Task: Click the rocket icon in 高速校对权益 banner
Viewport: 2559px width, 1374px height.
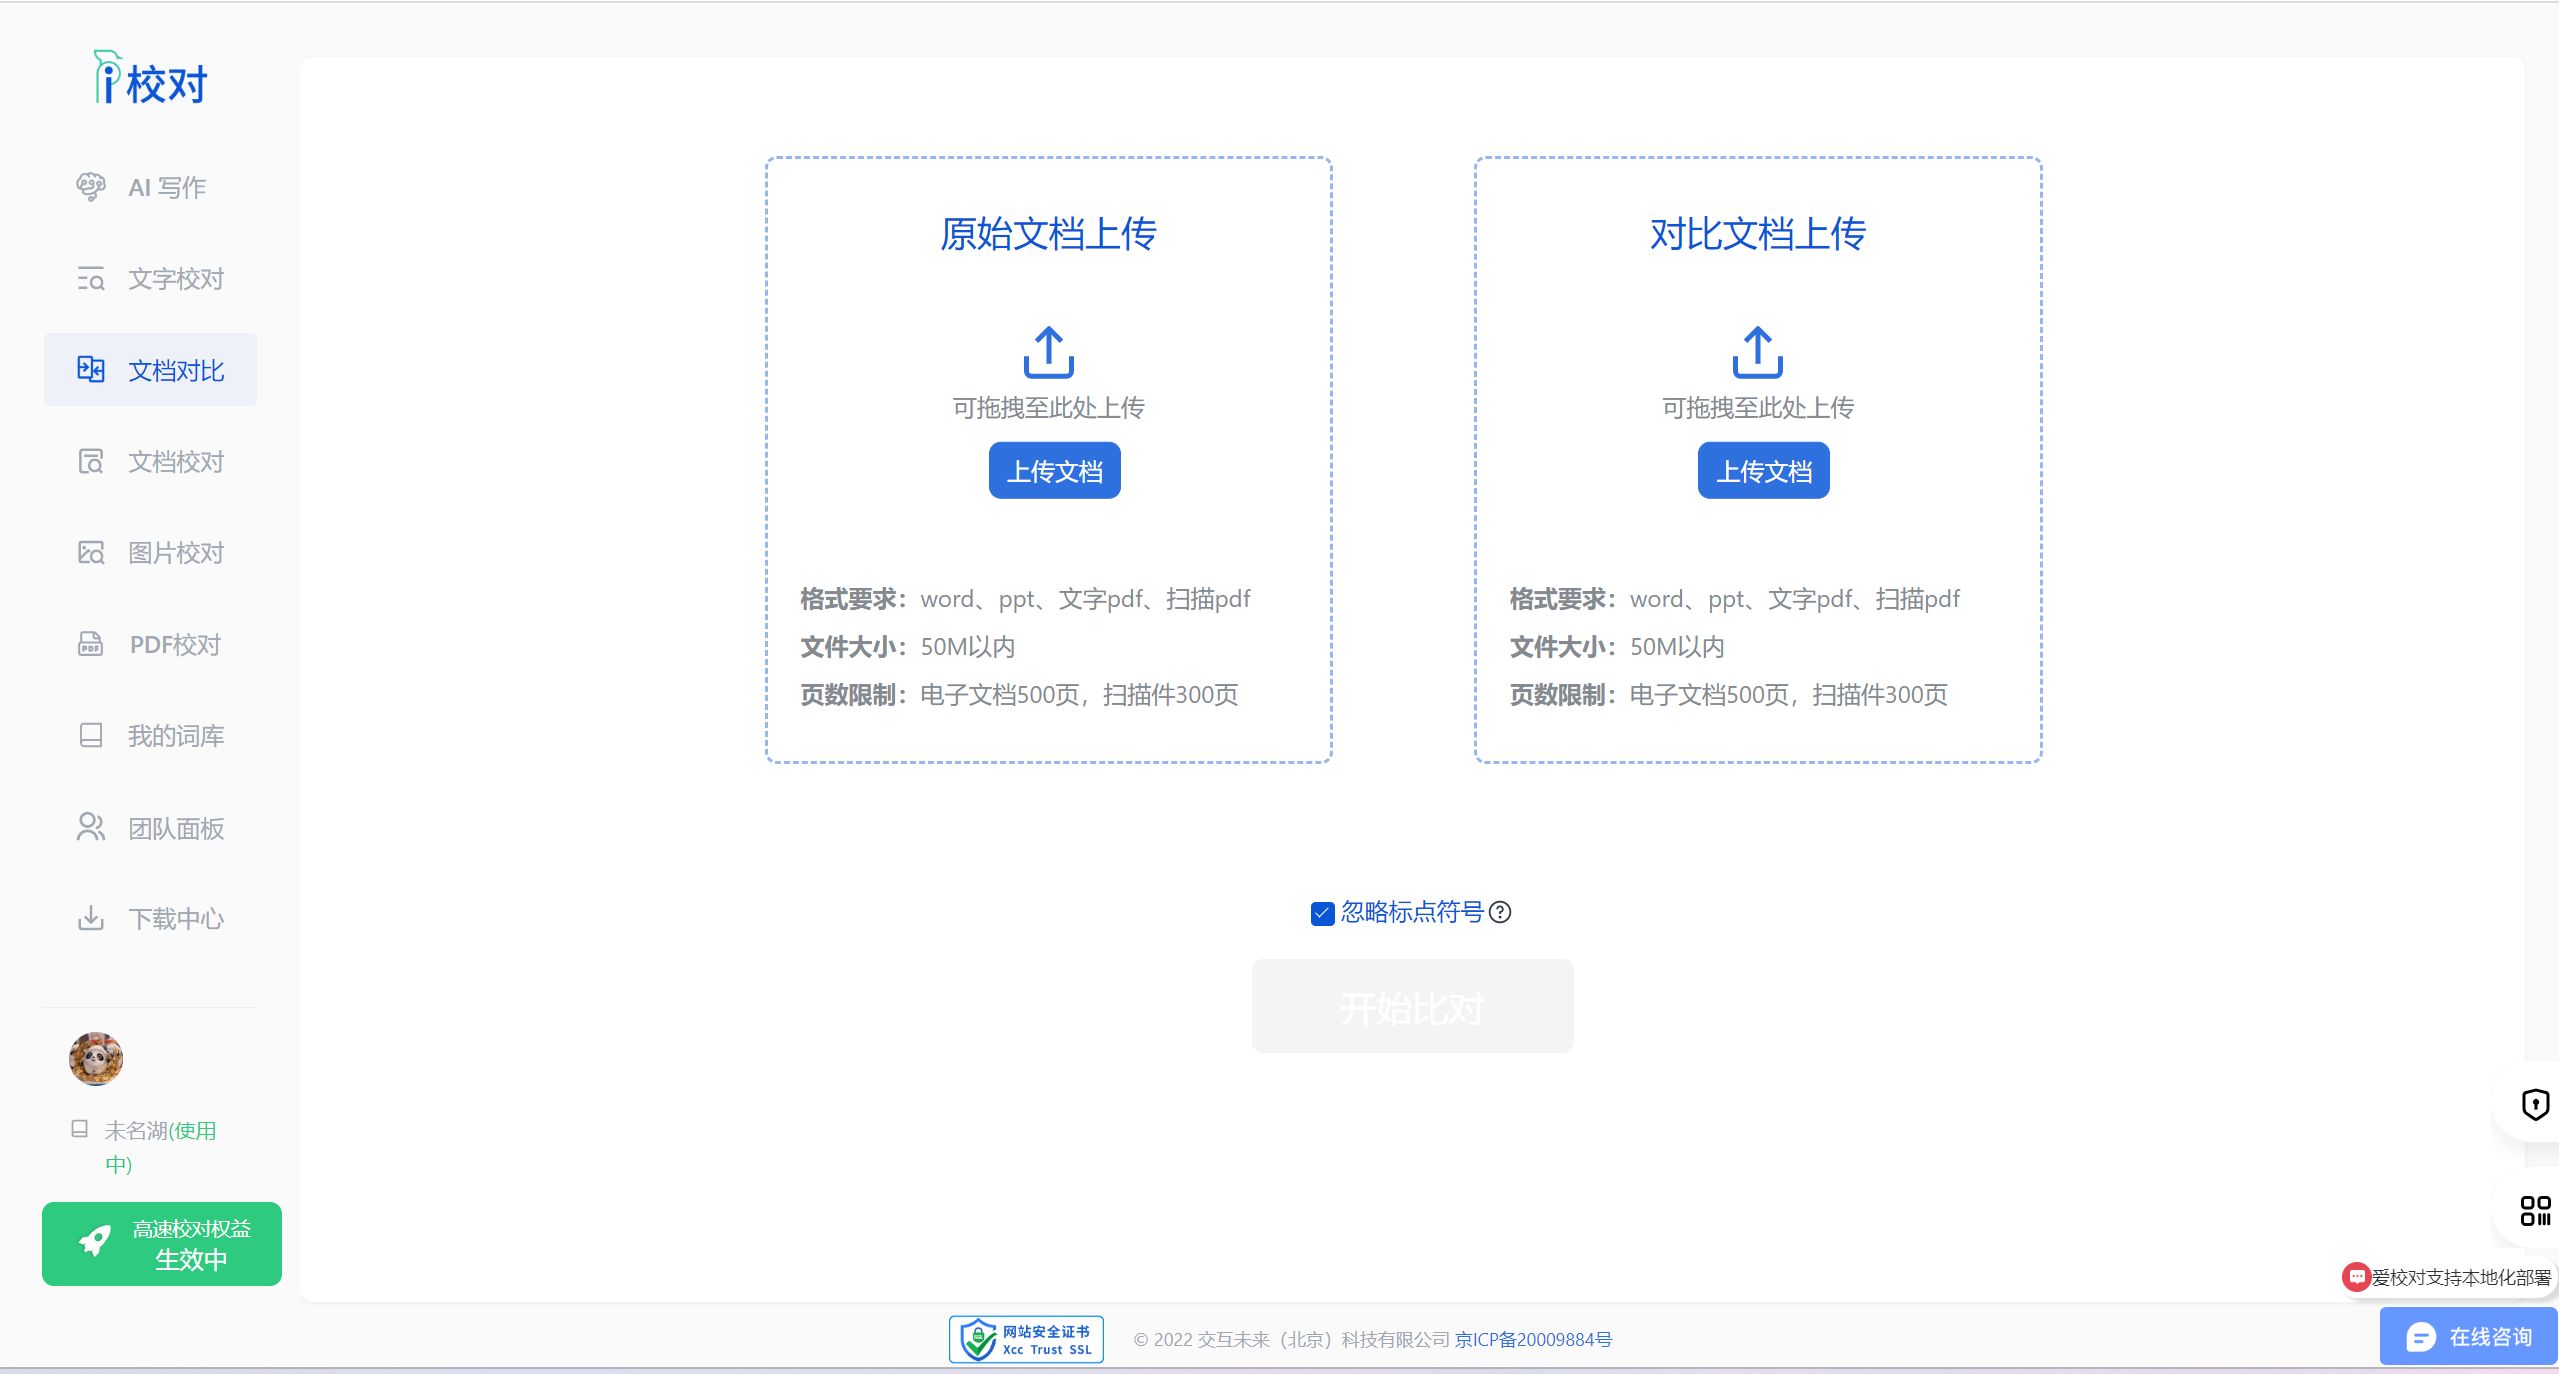Action: 95,1242
